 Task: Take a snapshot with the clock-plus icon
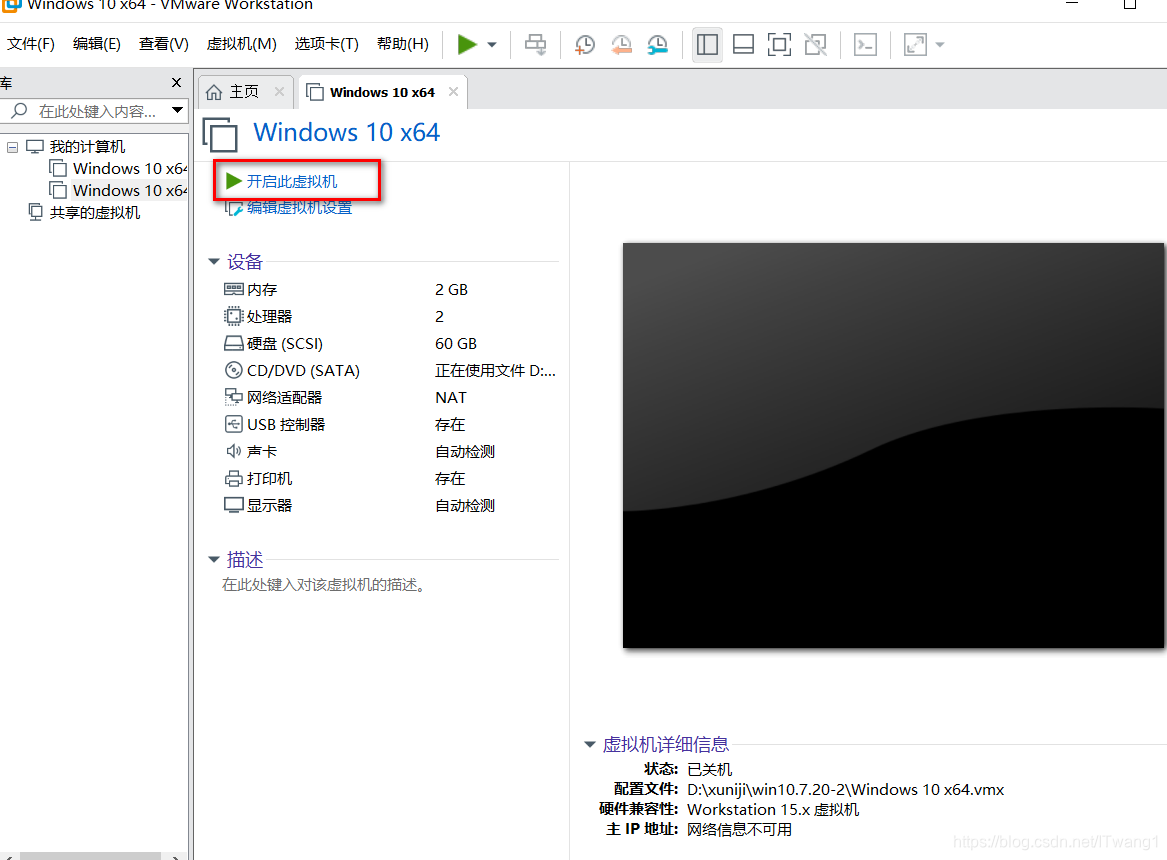tap(585, 45)
